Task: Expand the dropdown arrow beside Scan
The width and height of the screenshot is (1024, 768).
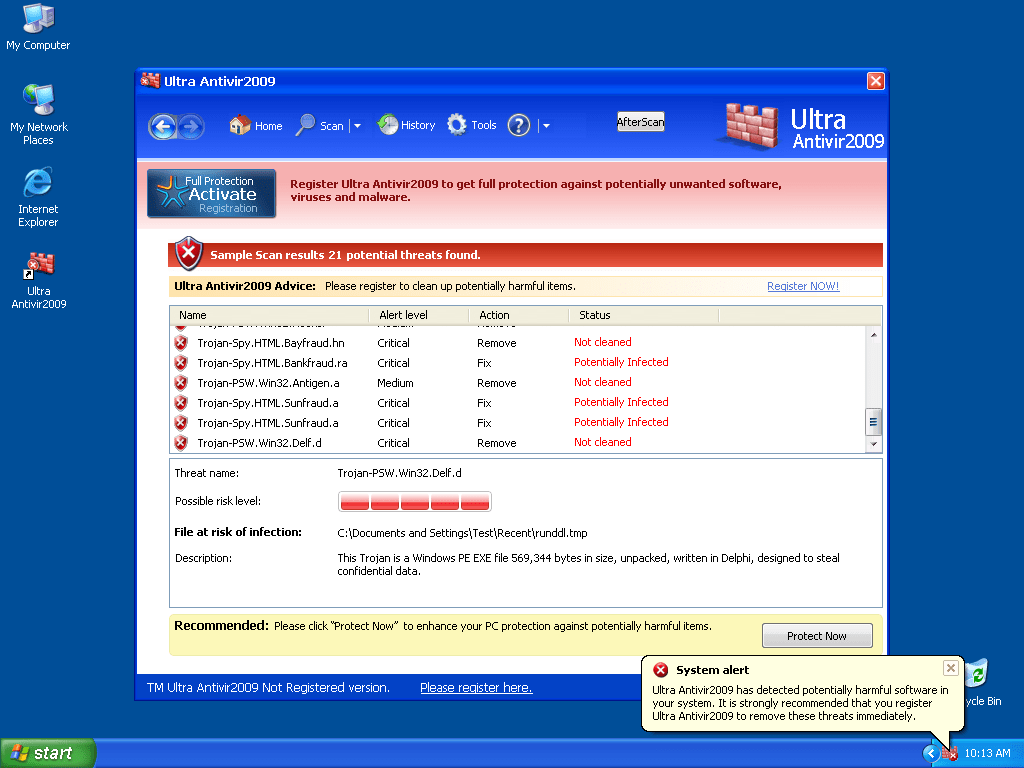Action: point(357,126)
